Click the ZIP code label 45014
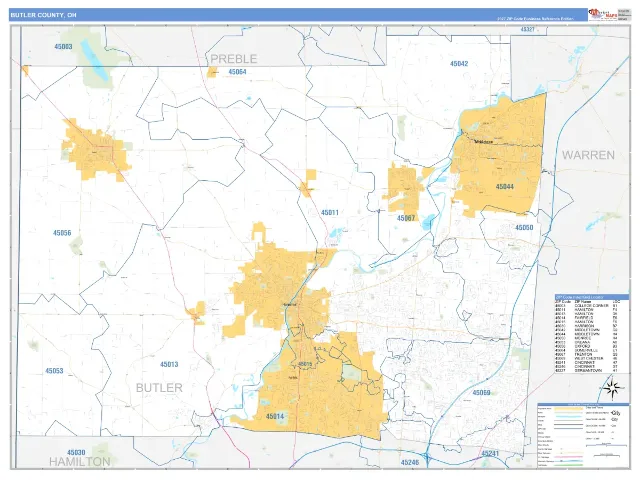The image size is (640, 480). [275, 416]
